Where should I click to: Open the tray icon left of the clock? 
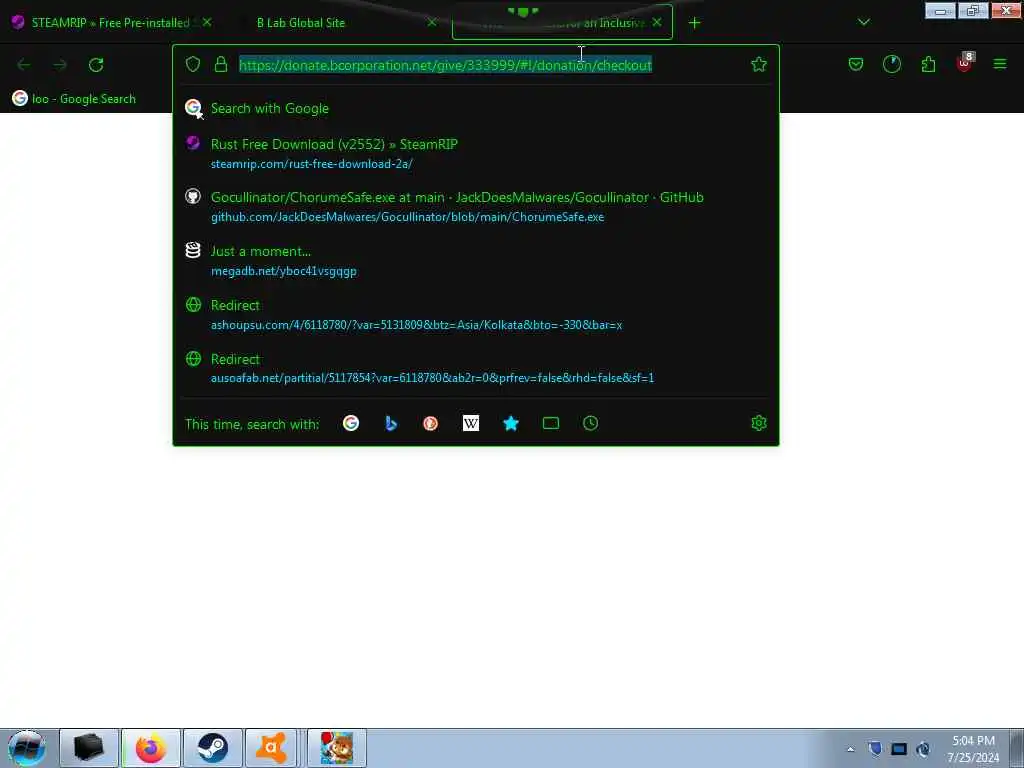923,749
